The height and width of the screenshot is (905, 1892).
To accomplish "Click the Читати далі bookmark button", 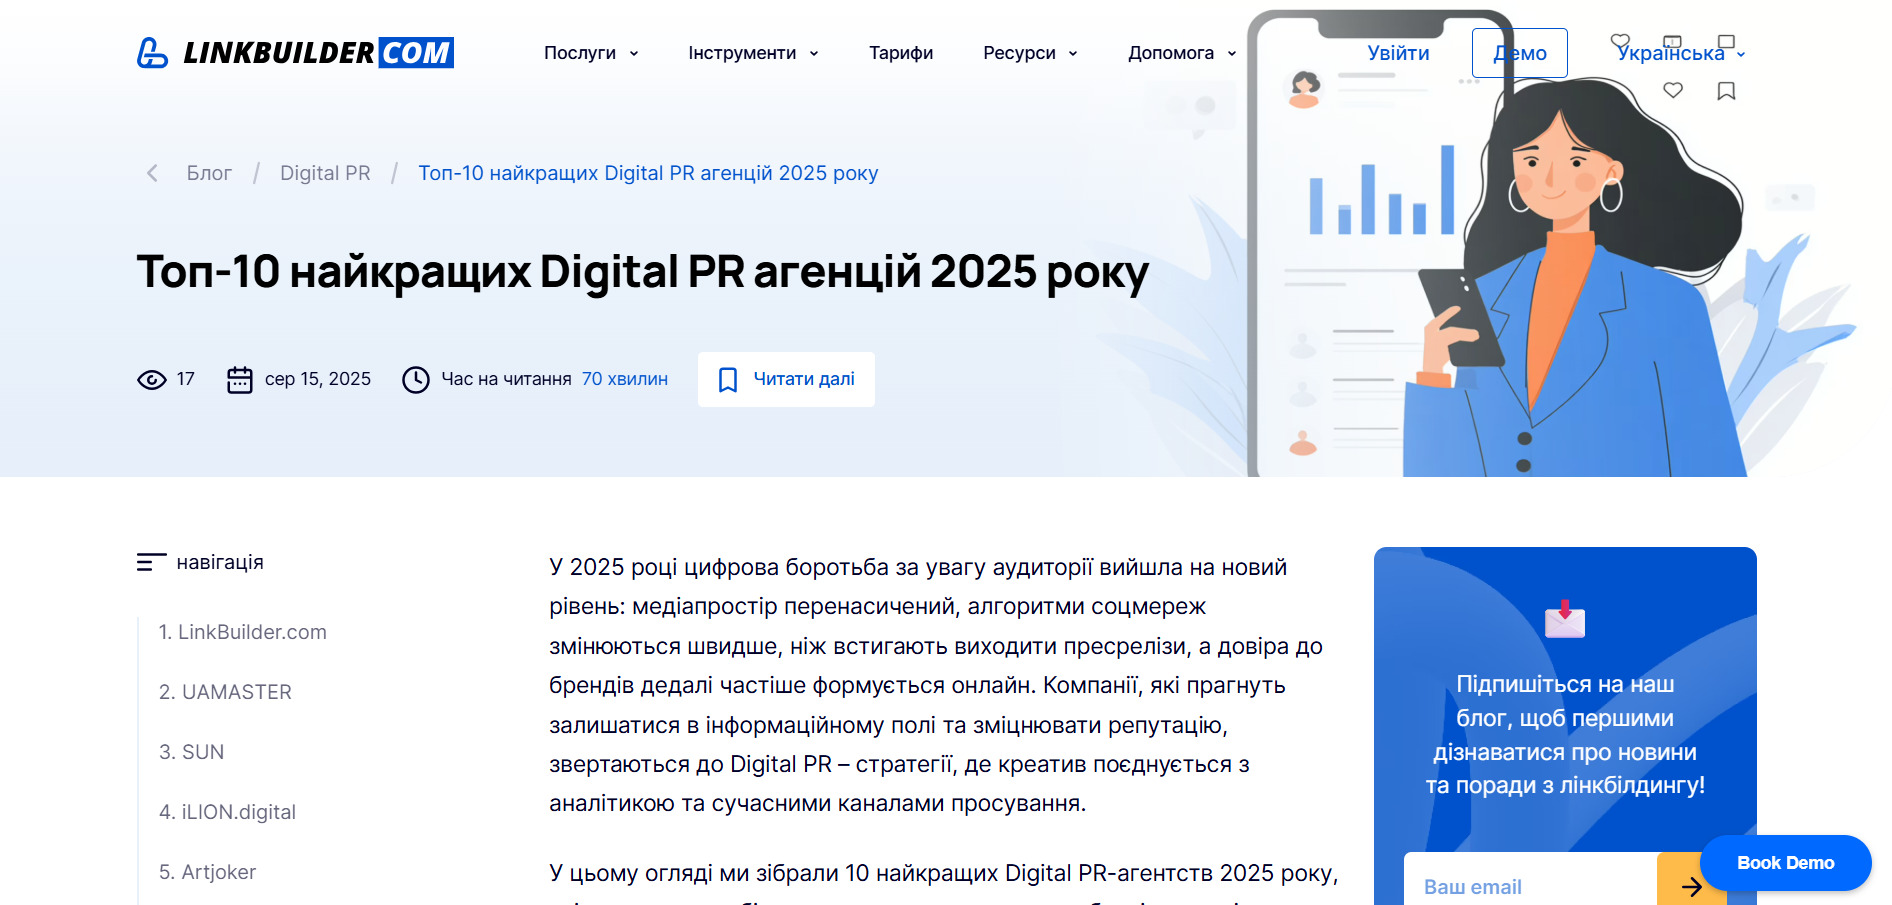I will pyautogui.click(x=786, y=379).
